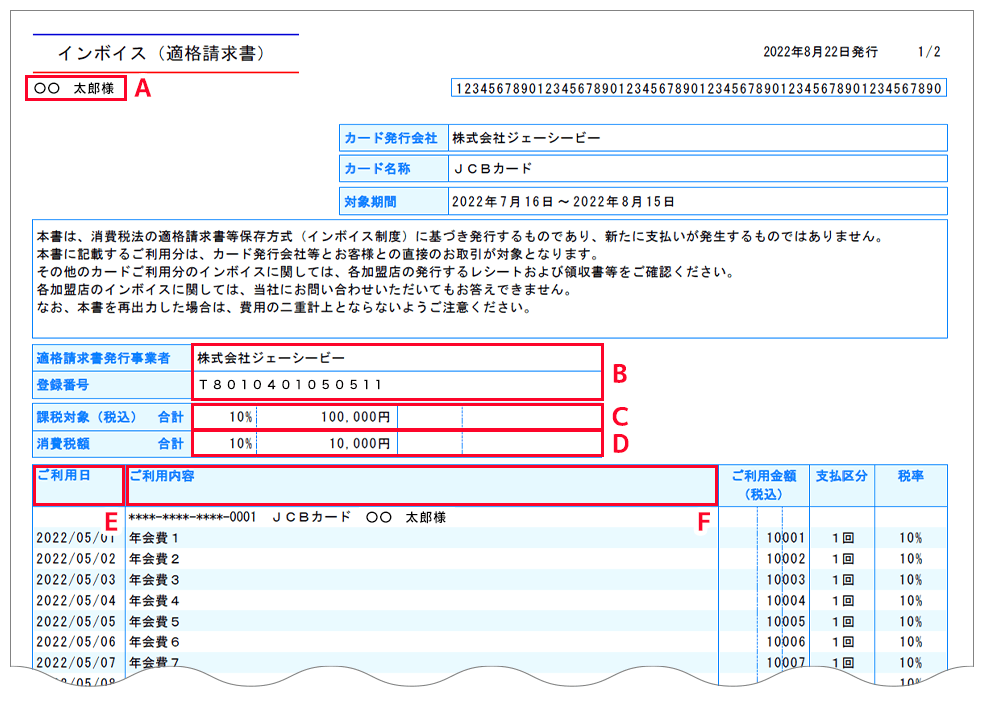Select the card number line ending in 0001
984x716 pixels.
click(287, 518)
